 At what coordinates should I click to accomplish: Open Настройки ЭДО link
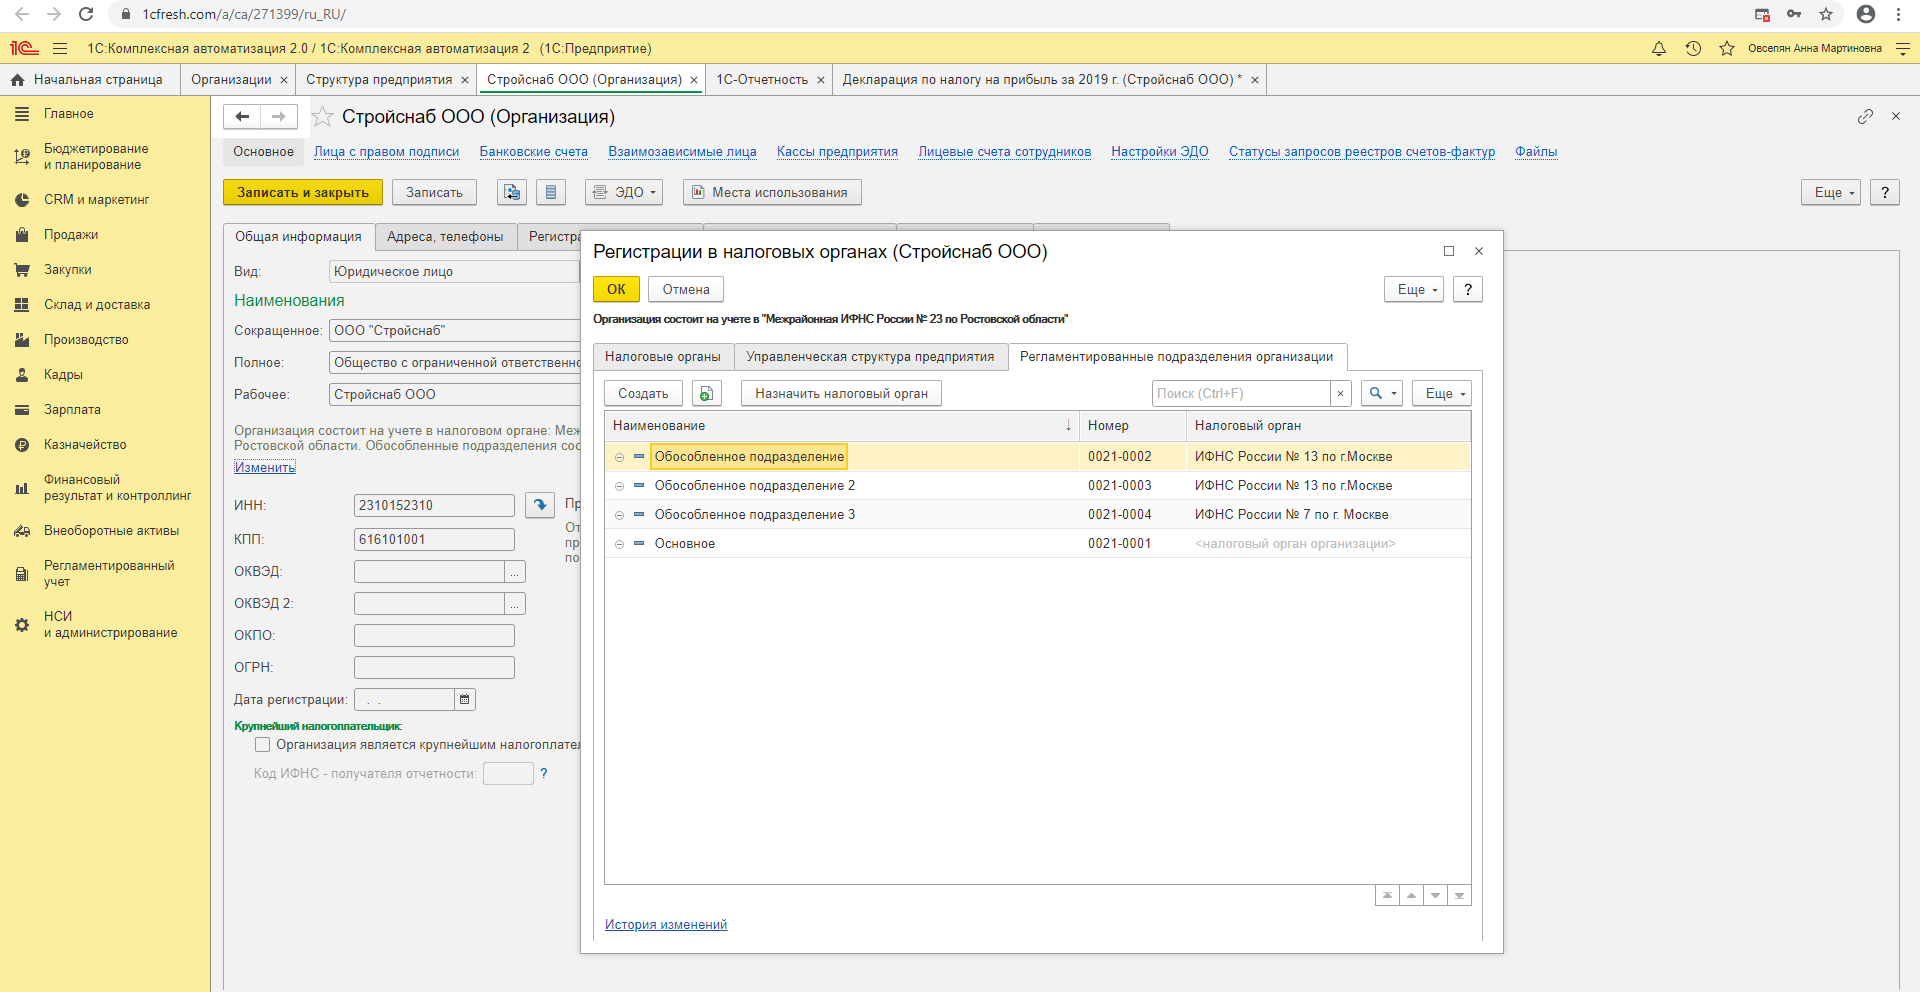pos(1160,152)
